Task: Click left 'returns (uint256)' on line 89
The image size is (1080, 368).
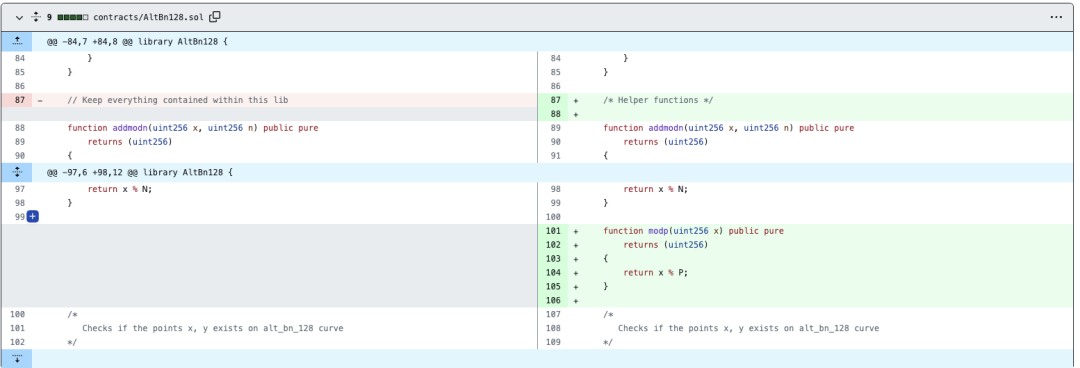Action: [130, 141]
